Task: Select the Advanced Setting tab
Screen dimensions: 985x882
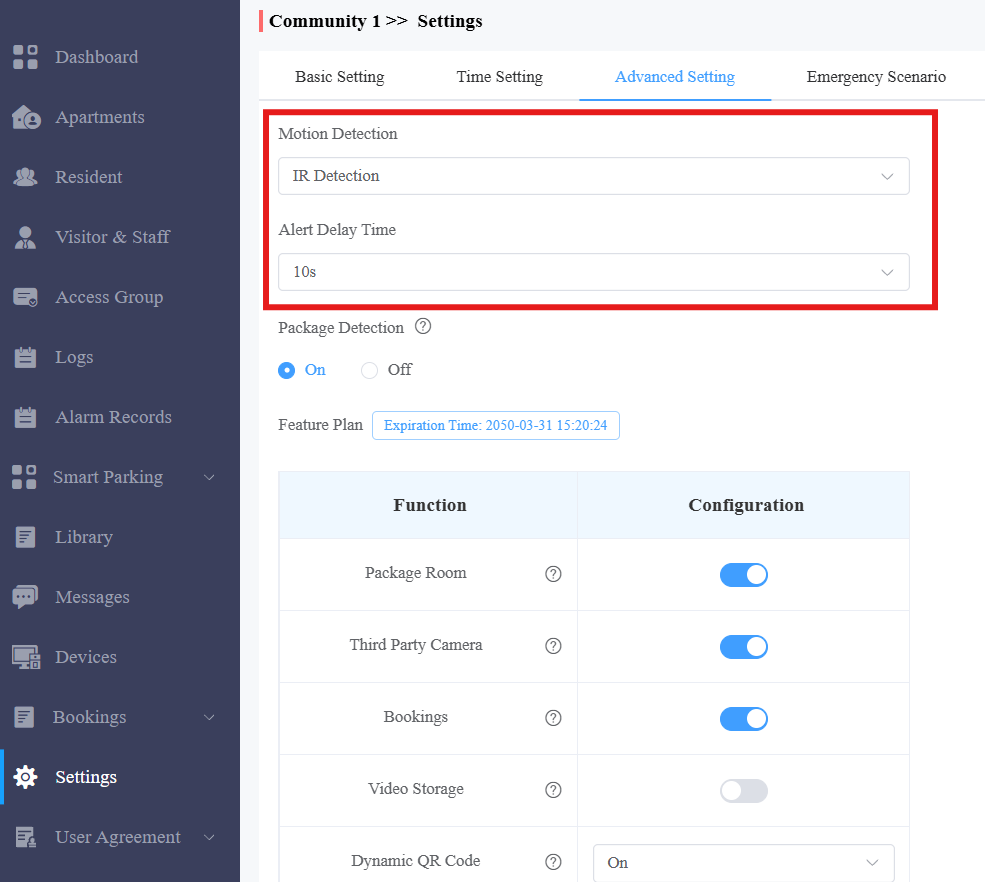Action: (675, 77)
